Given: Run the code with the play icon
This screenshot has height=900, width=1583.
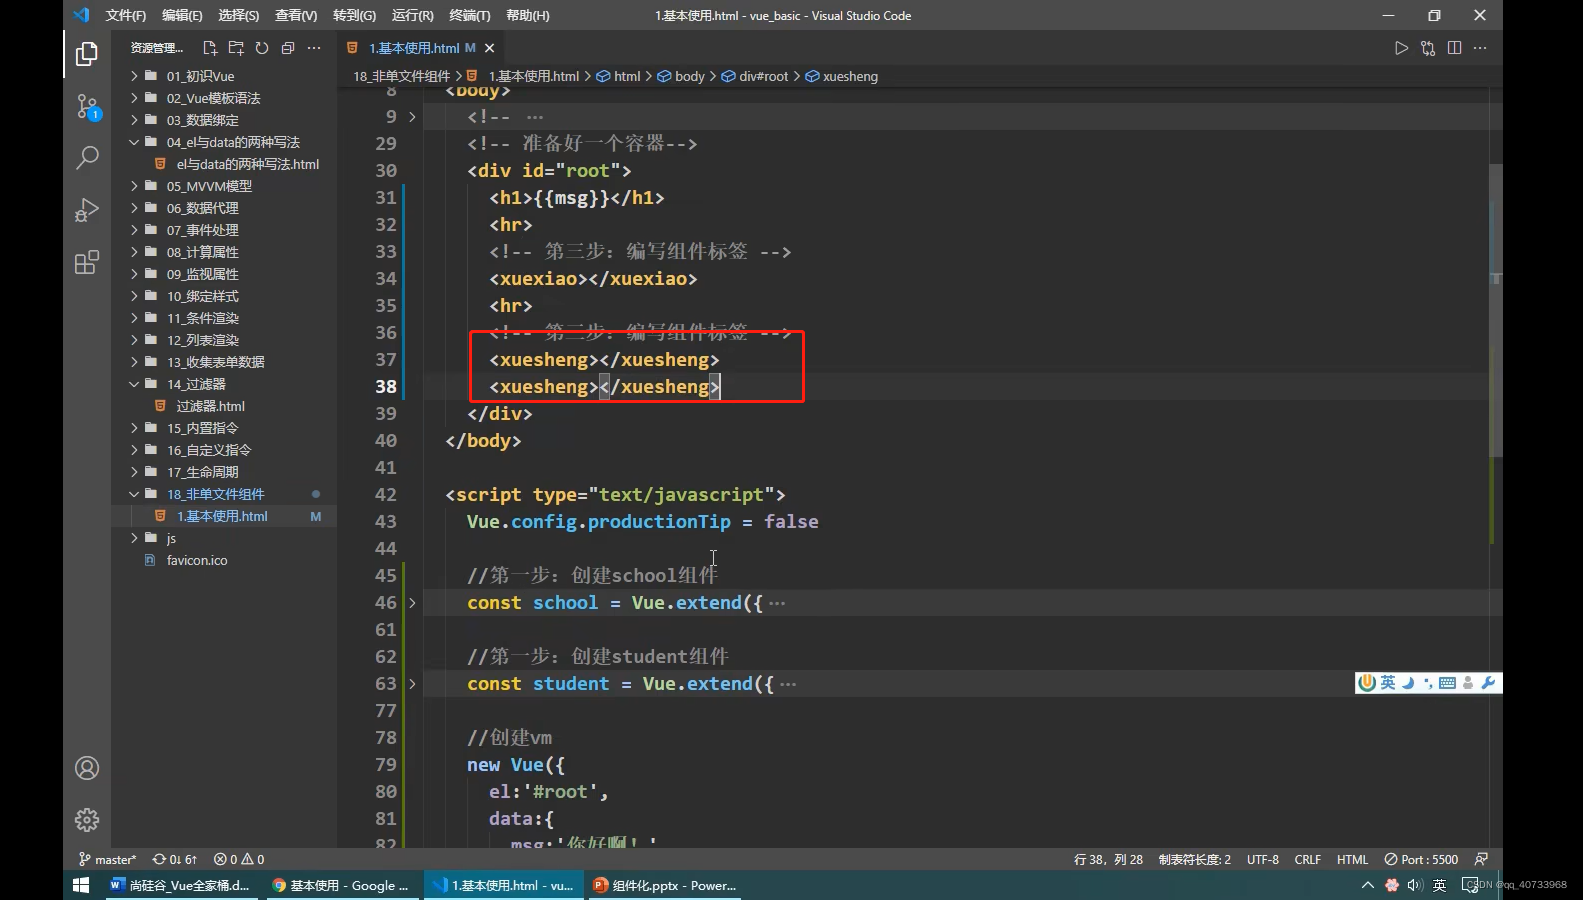Looking at the screenshot, I should point(1401,48).
